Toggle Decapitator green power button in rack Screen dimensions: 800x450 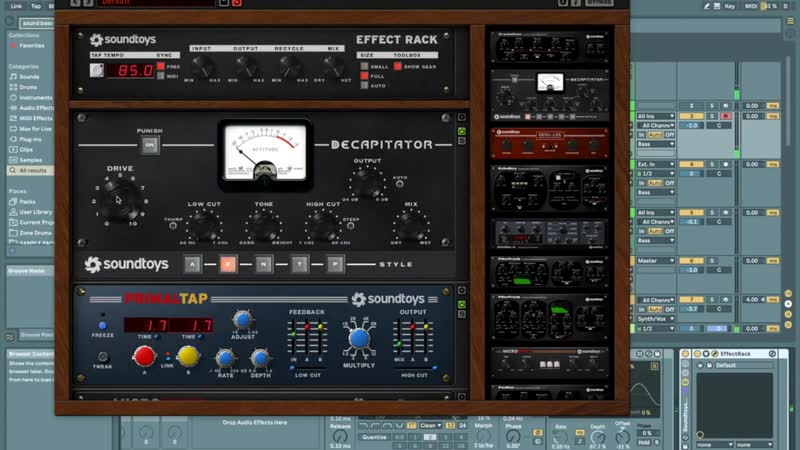coord(462,131)
